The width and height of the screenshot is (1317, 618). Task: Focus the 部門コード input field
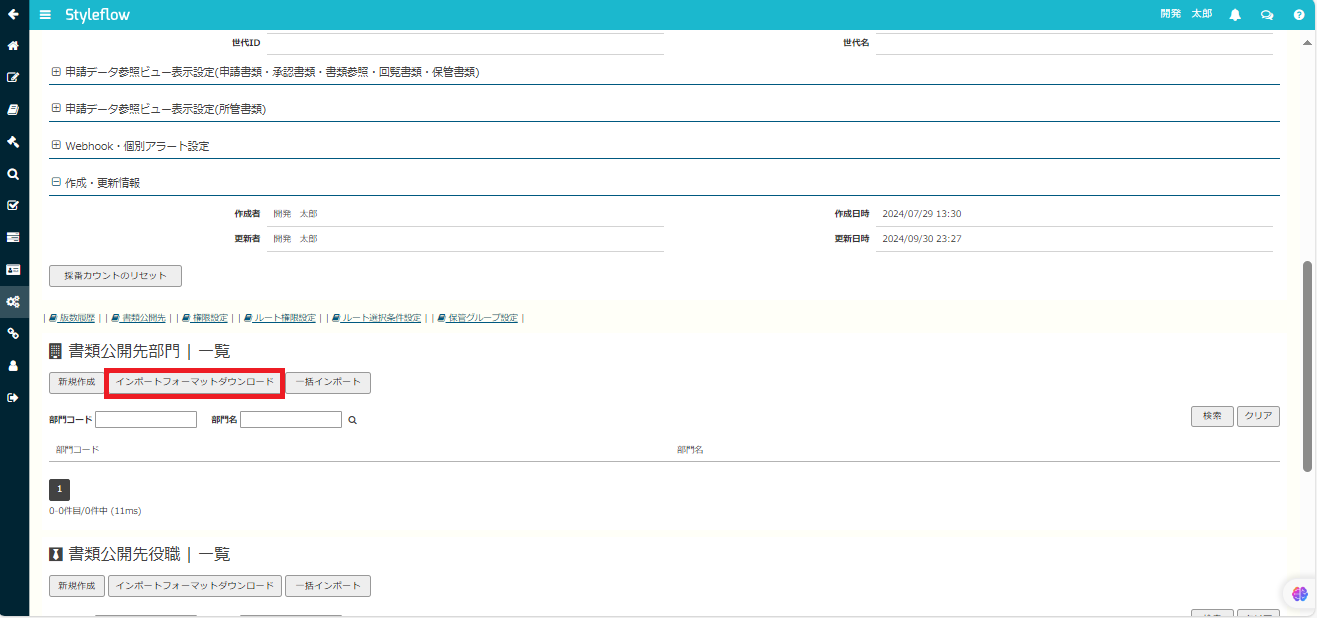[146, 420]
